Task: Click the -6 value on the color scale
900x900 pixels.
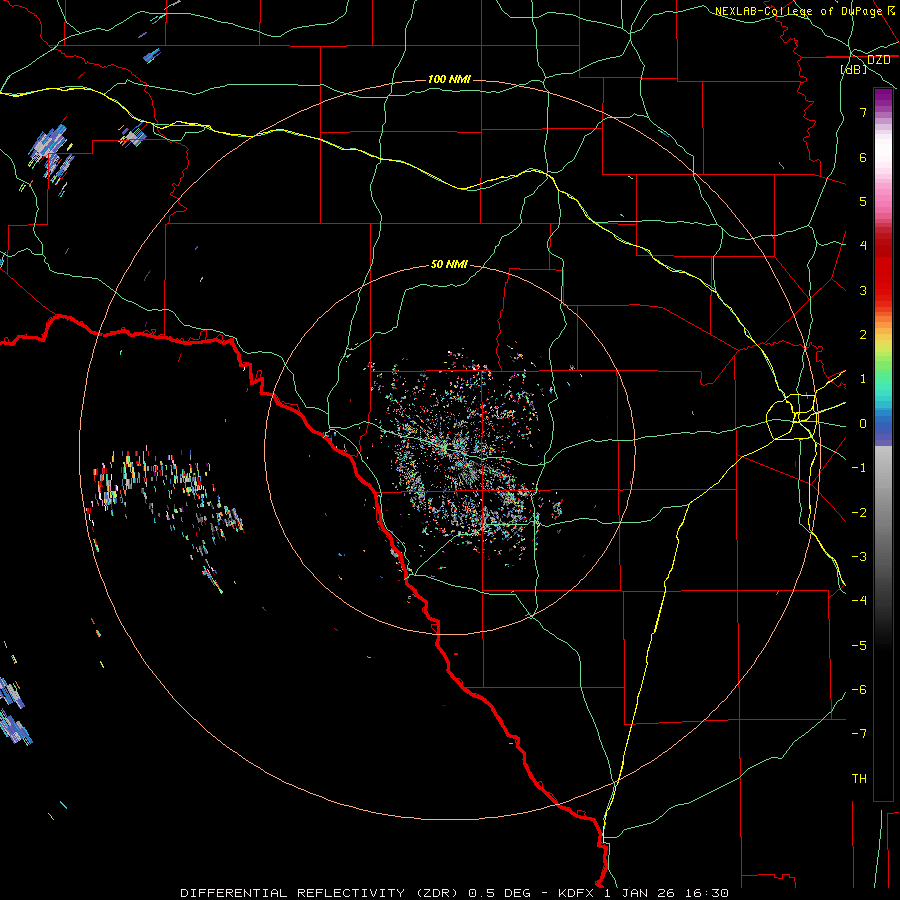Action: coord(859,690)
